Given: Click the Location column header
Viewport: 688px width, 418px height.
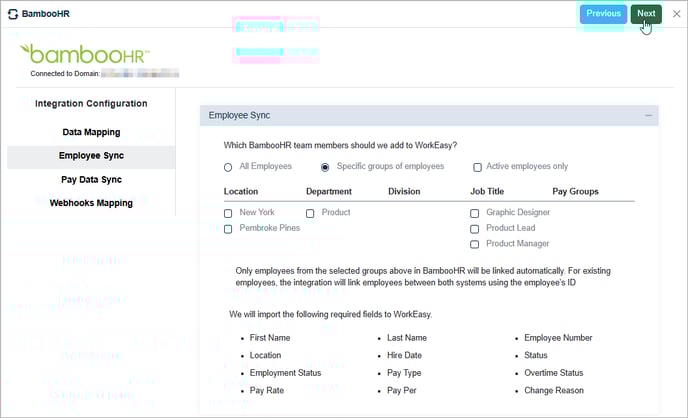Looking at the screenshot, I should (x=241, y=191).
